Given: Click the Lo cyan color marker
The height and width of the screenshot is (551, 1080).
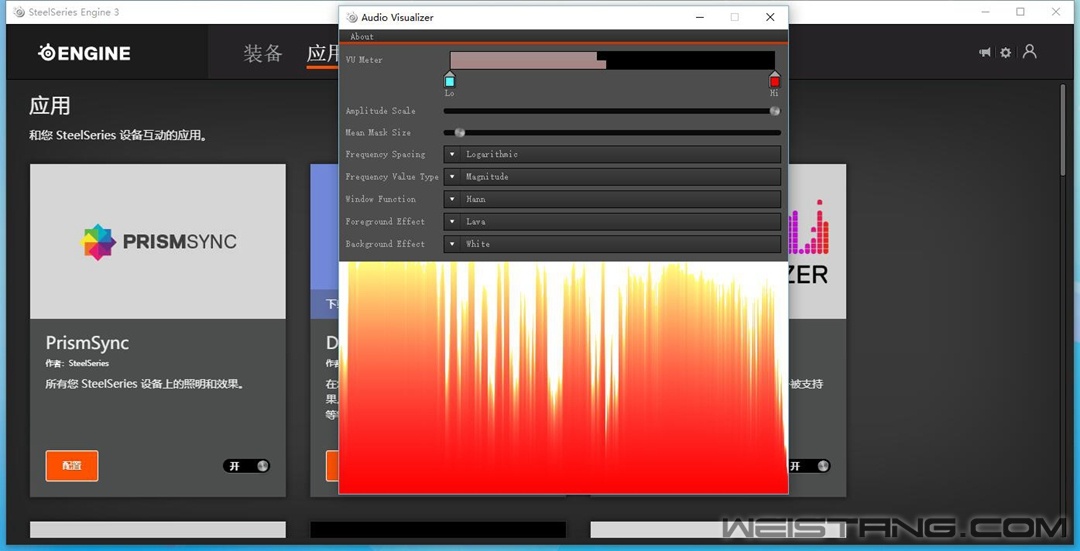Looking at the screenshot, I should [450, 81].
